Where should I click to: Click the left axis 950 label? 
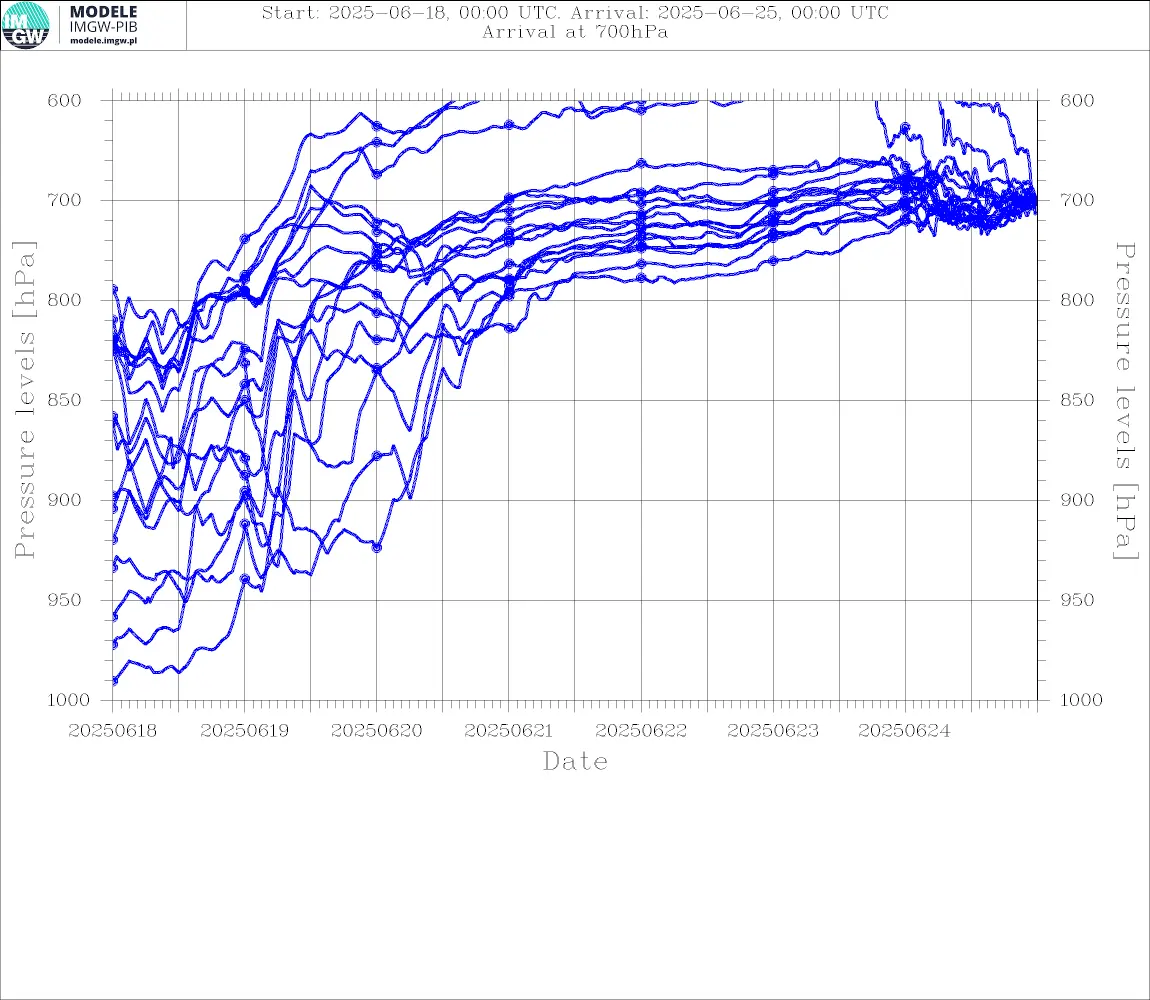64,600
